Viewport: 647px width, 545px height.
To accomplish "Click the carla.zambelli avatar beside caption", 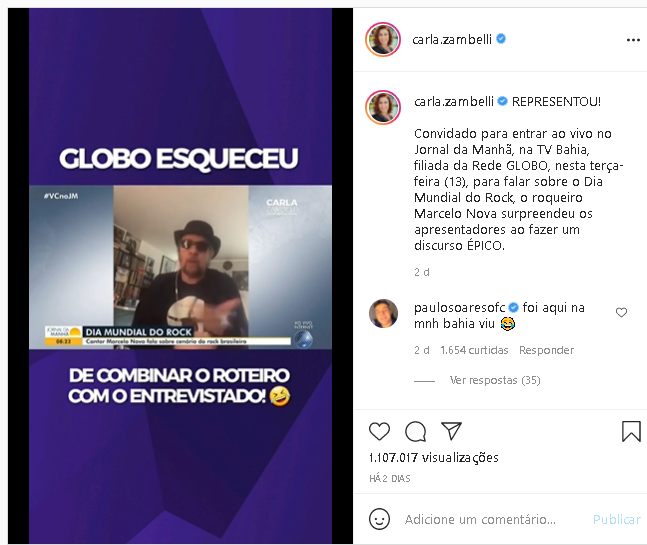I will click(x=383, y=107).
